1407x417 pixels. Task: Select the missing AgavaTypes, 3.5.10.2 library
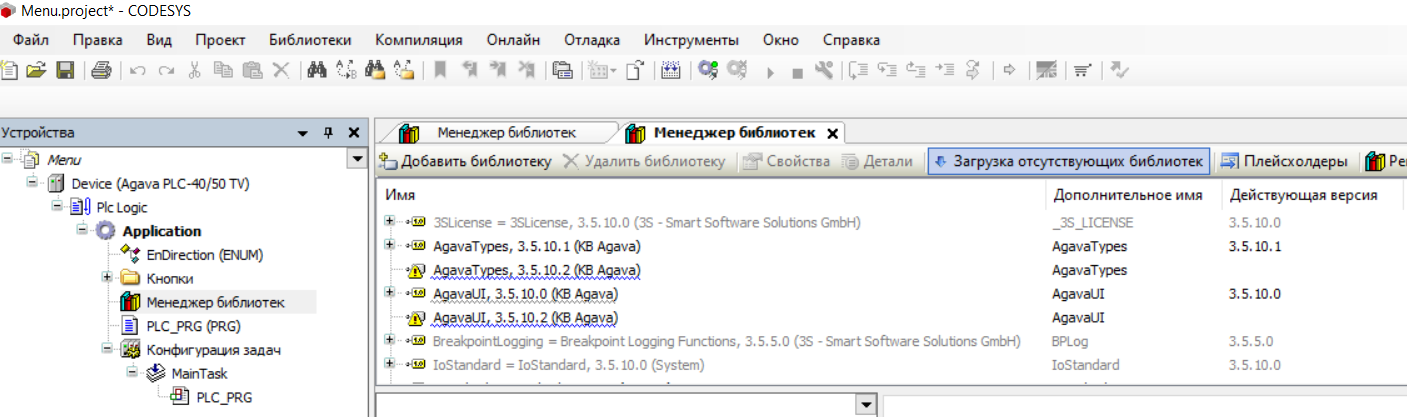(537, 270)
